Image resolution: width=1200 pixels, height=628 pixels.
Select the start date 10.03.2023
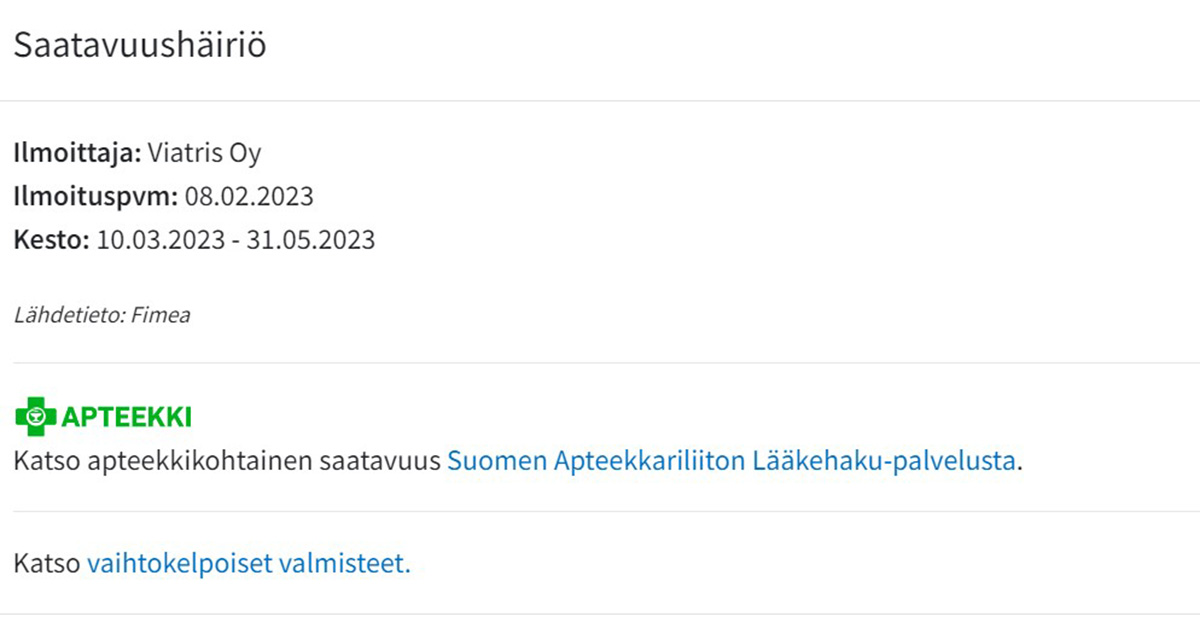tap(160, 240)
